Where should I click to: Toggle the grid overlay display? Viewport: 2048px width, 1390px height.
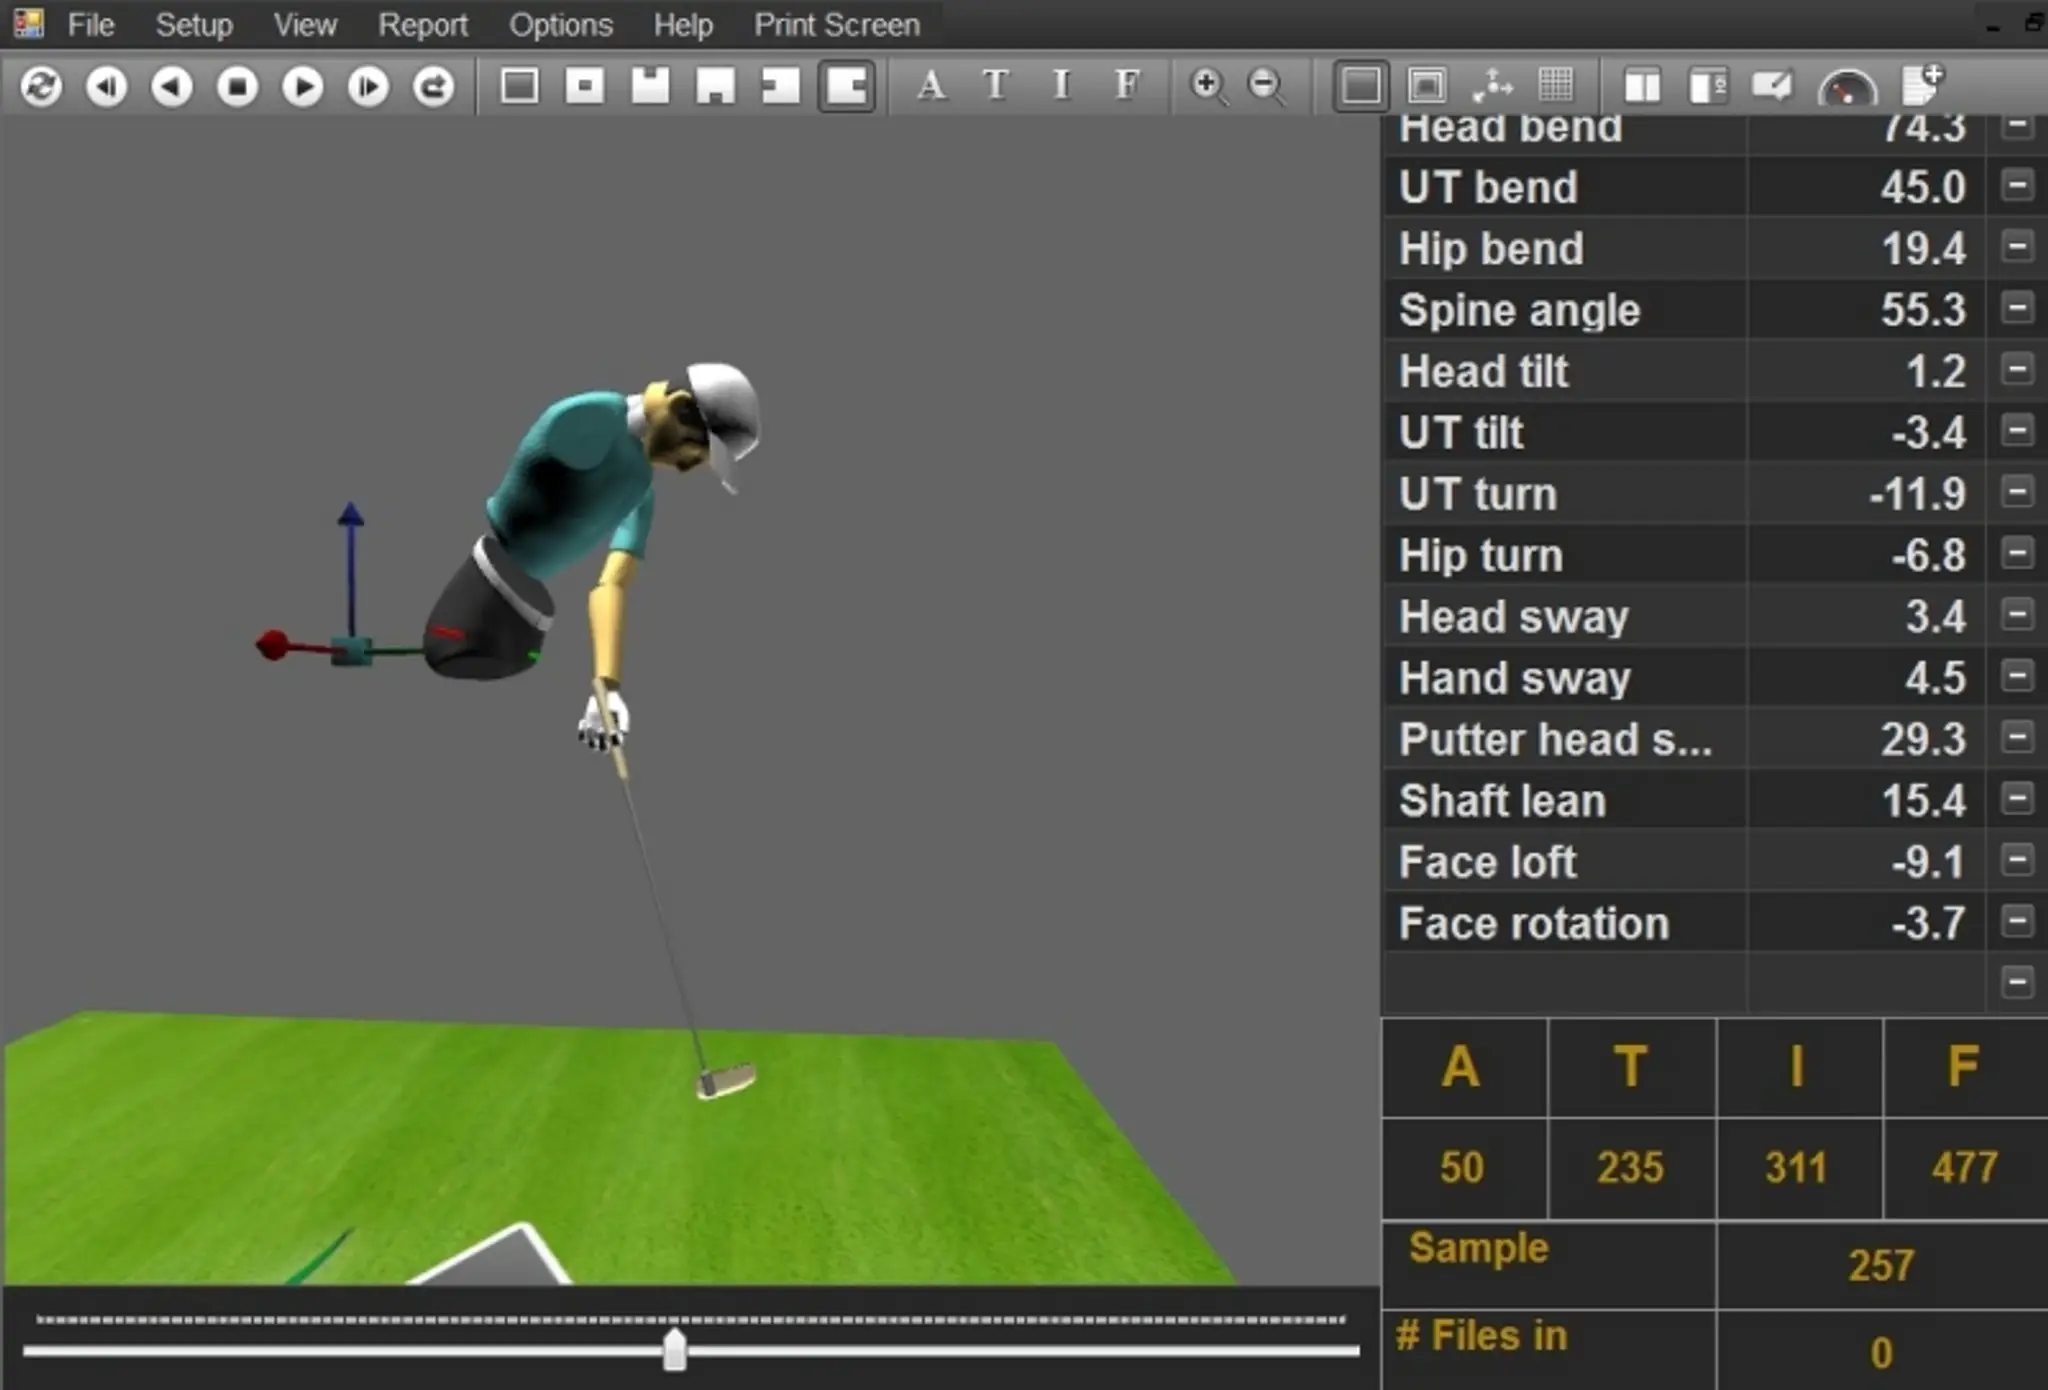(1557, 87)
